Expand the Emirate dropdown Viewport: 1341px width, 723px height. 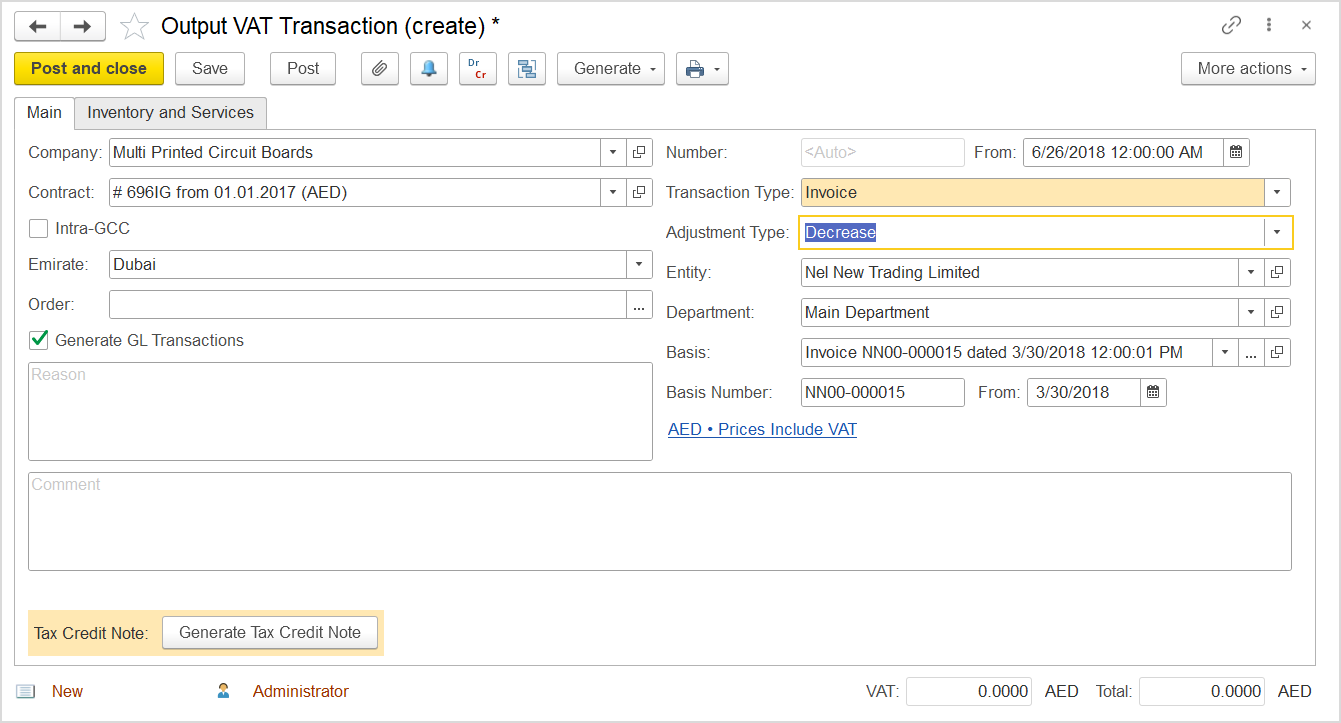coord(639,265)
